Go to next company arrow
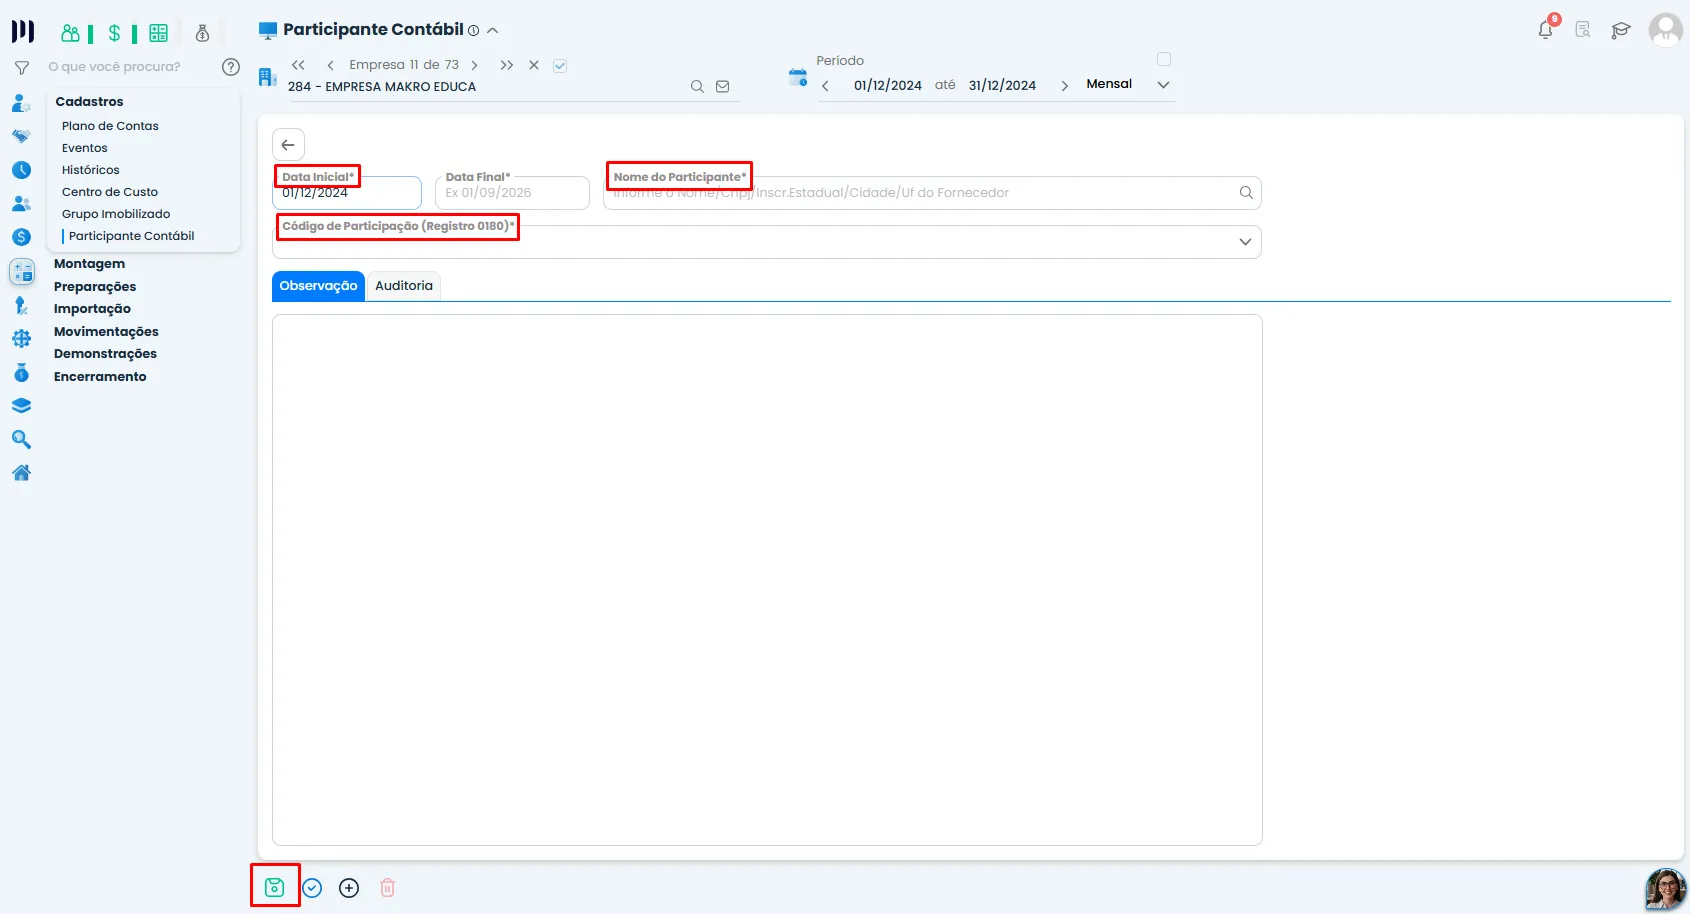 coord(474,65)
